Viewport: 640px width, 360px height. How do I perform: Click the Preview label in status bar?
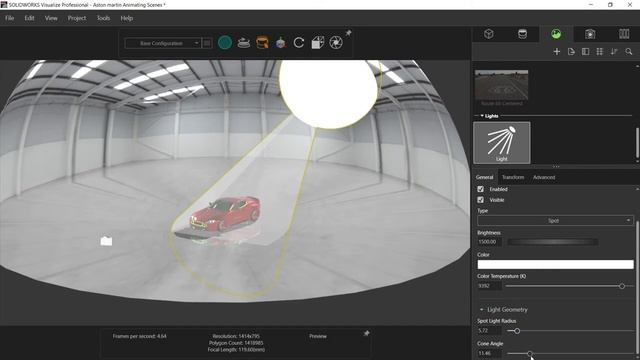(318, 336)
